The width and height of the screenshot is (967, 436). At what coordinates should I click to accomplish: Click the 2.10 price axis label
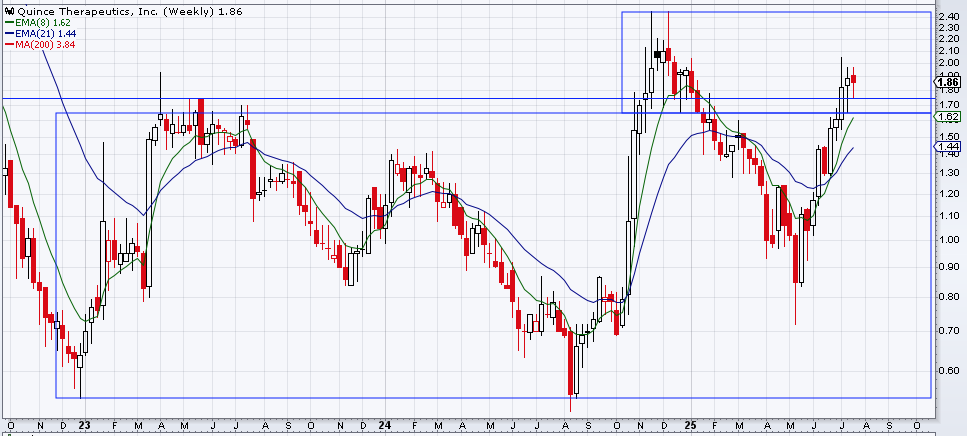click(x=950, y=50)
